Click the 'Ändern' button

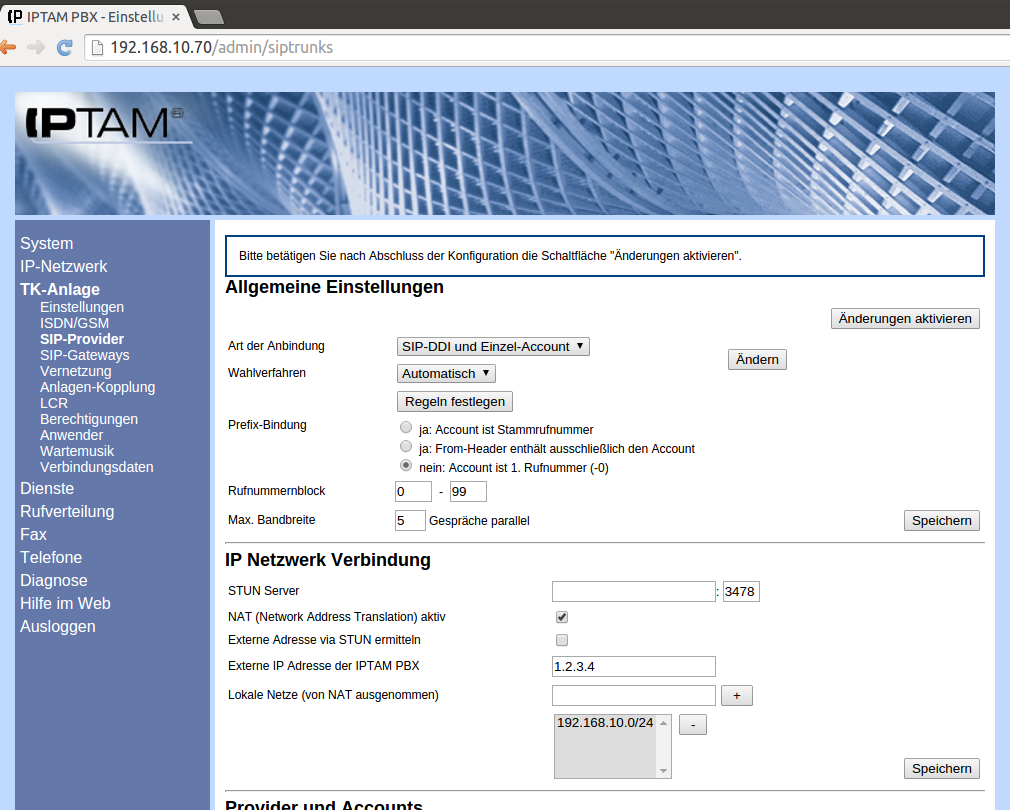click(x=757, y=360)
